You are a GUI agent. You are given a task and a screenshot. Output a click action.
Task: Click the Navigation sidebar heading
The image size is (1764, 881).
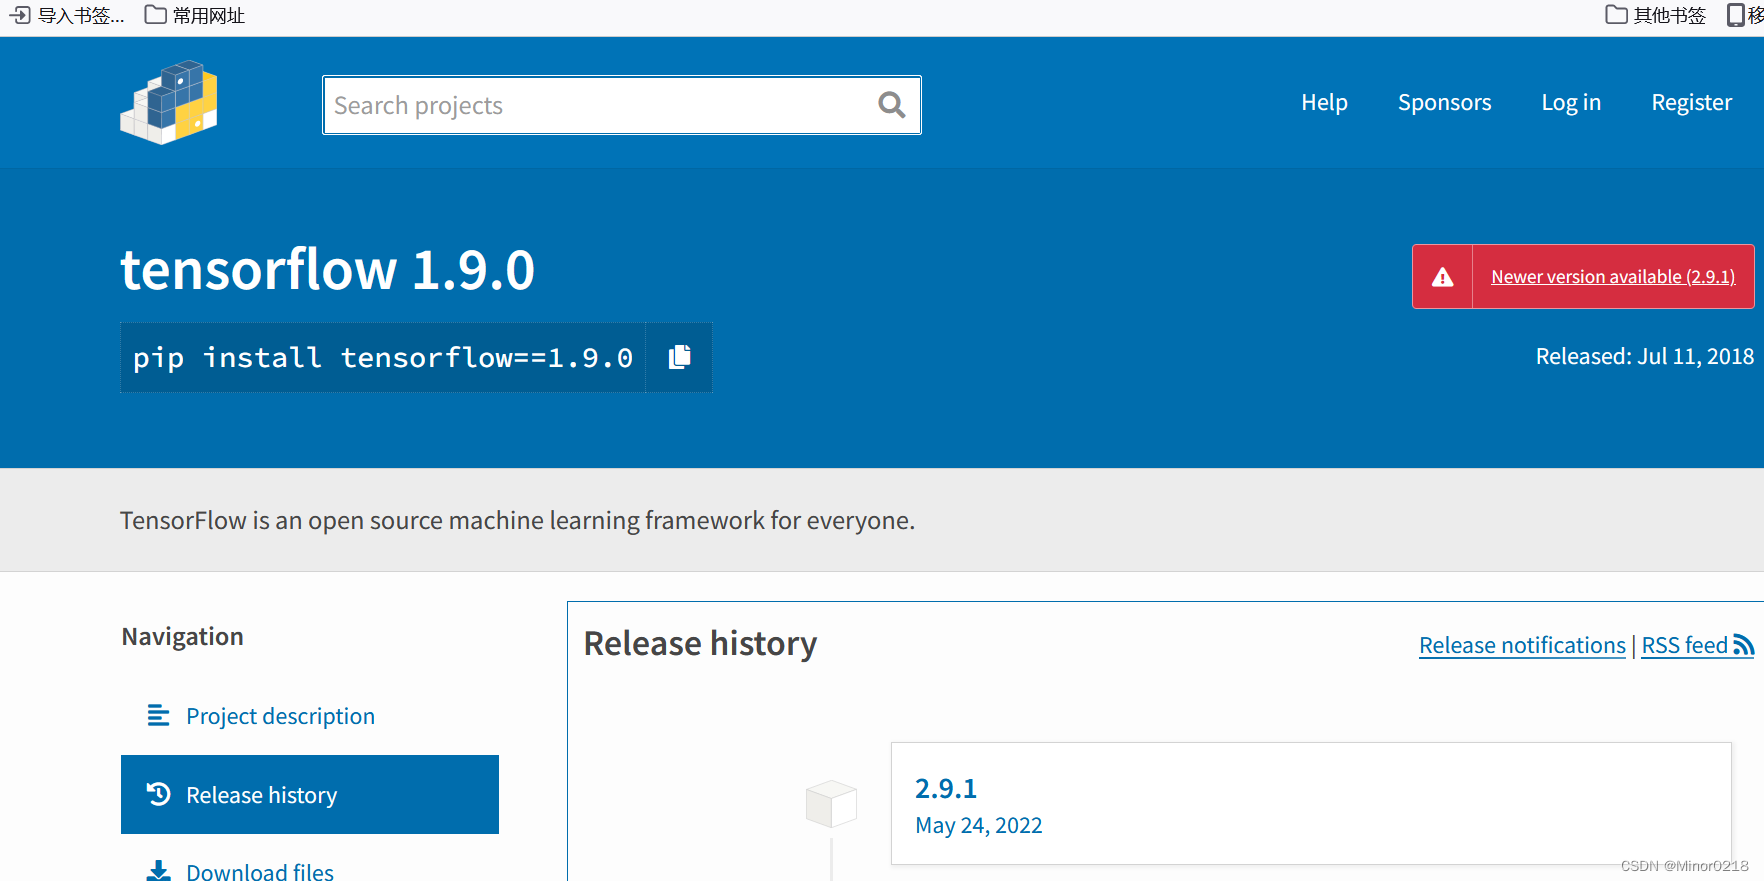click(182, 637)
